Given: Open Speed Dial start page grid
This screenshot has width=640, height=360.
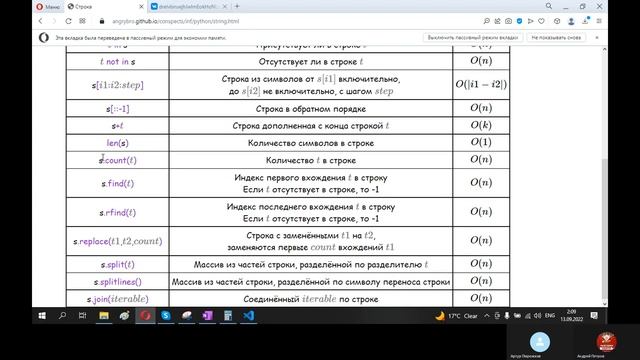Looking at the screenshot, I should point(82,21).
